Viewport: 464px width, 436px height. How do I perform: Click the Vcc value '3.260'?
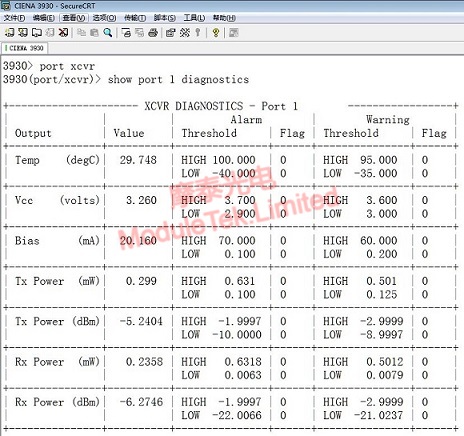coord(141,200)
